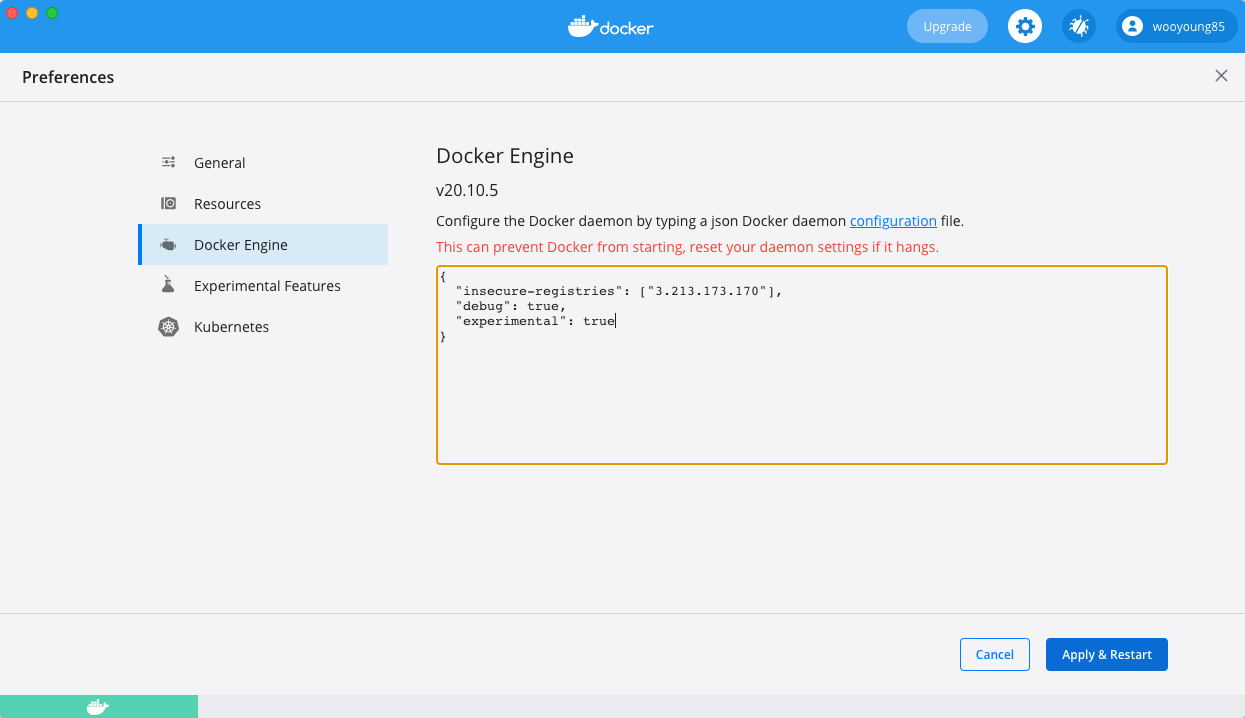Click the Kubernetes wheel icon

(x=168, y=327)
